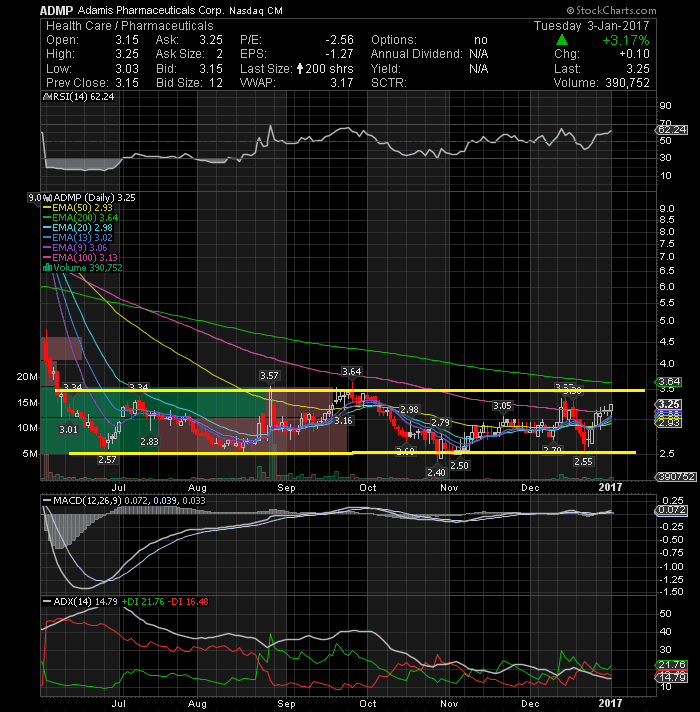Click the RSI 62.24 tag on the right axis
This screenshot has height=712, width=700.
click(673, 130)
